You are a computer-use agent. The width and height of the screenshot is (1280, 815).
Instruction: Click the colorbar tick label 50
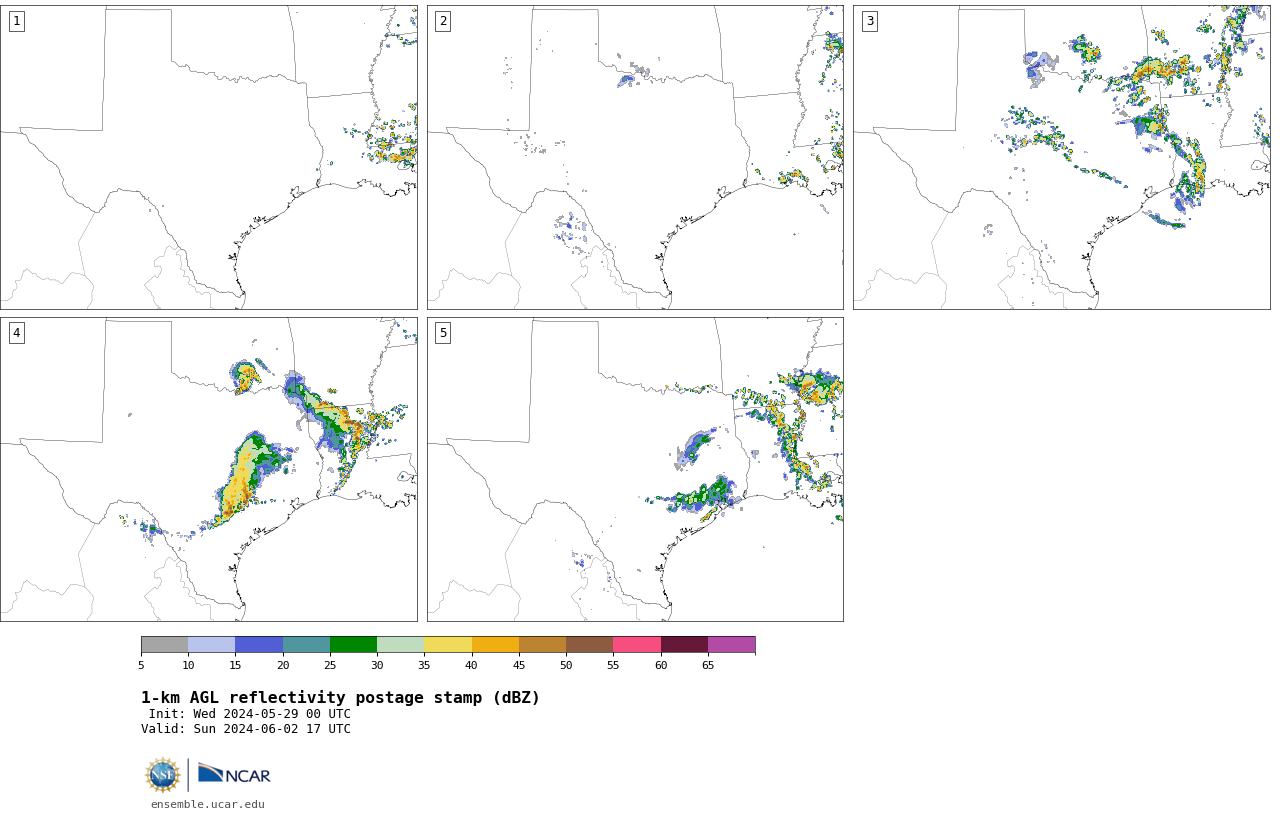pyautogui.click(x=566, y=665)
